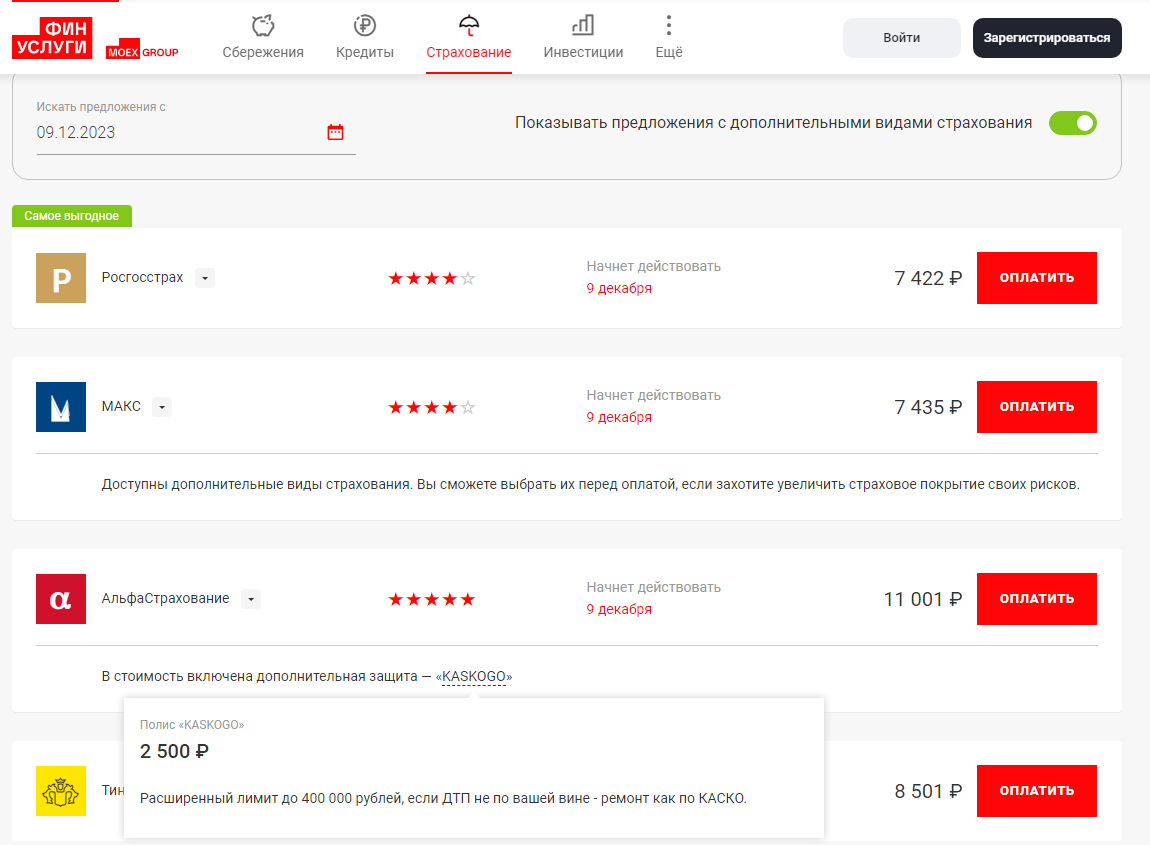
Task: Open the Сбережения piggy bank icon
Action: 263,26
